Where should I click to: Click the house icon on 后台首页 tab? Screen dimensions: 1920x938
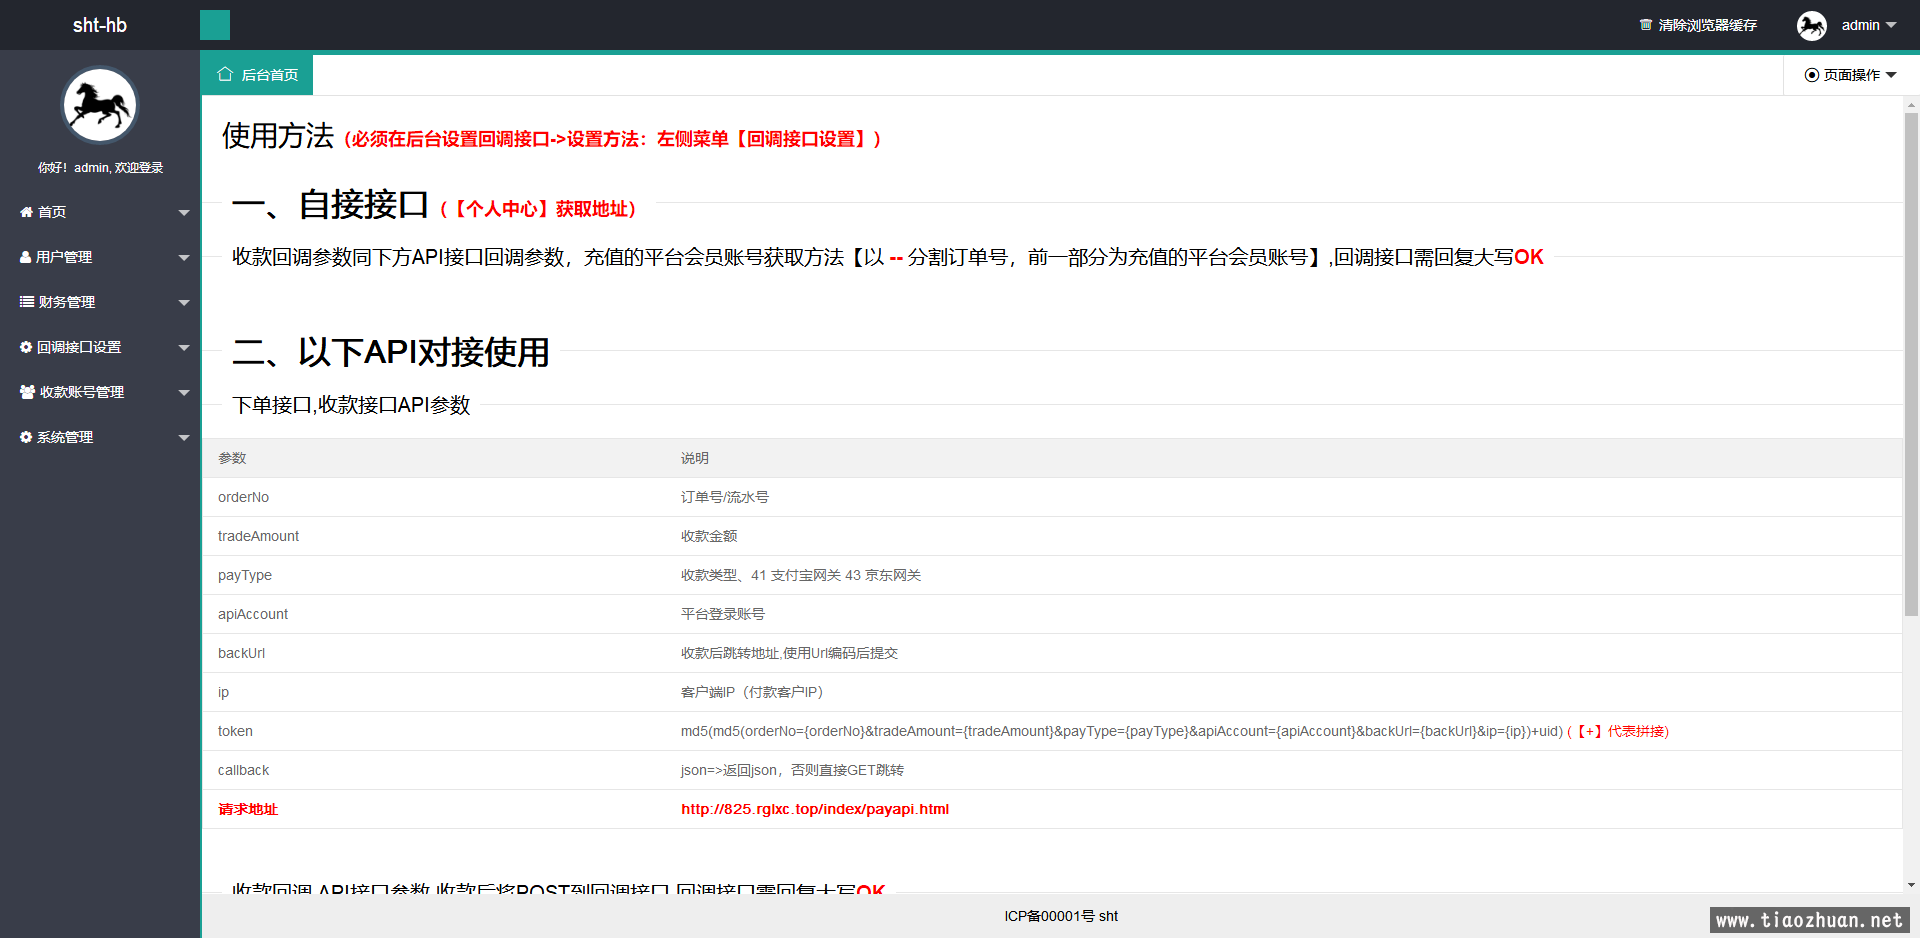[x=225, y=74]
